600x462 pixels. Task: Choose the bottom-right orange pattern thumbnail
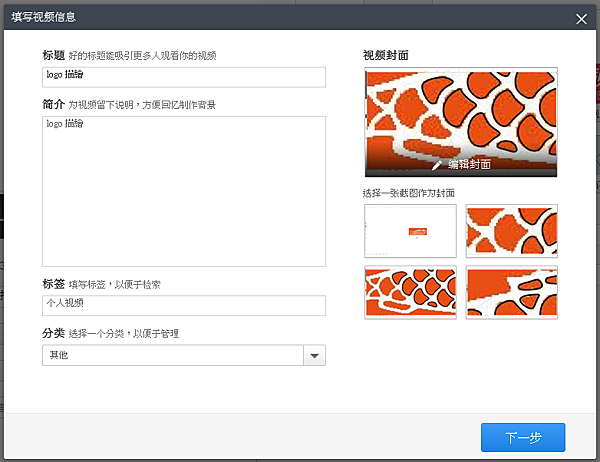511,292
